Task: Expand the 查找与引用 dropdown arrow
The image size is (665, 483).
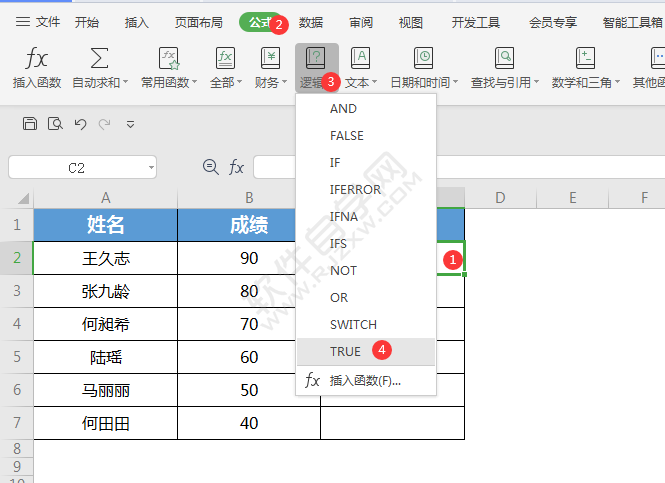Action: click(x=536, y=82)
